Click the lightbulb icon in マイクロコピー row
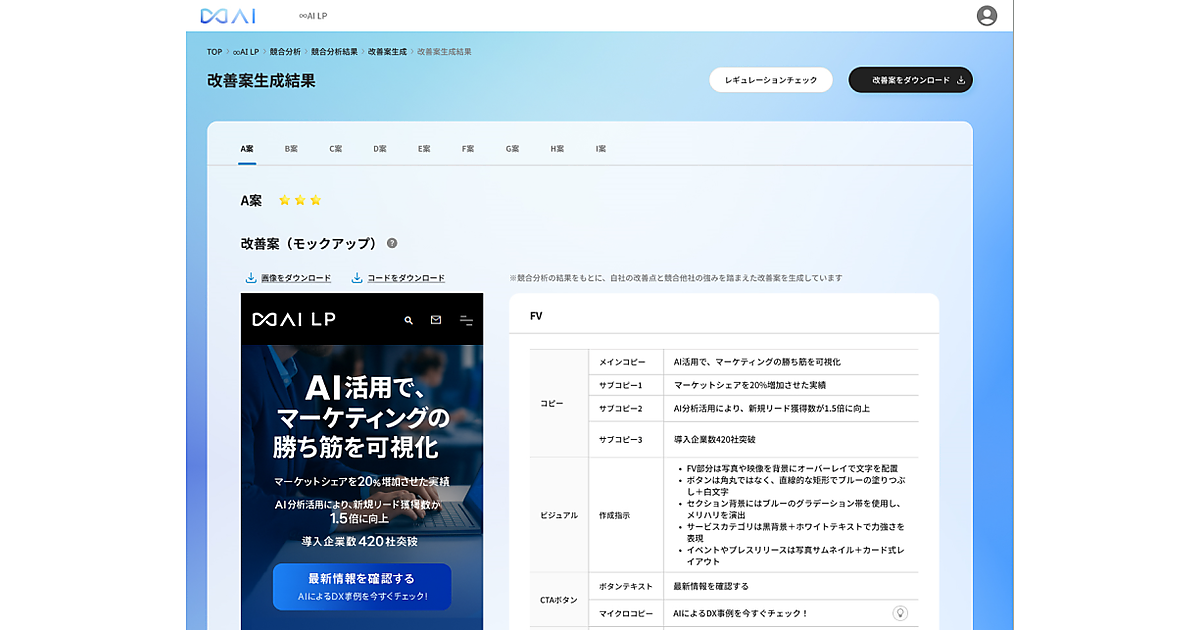This screenshot has width=1200, height=630. click(900, 613)
